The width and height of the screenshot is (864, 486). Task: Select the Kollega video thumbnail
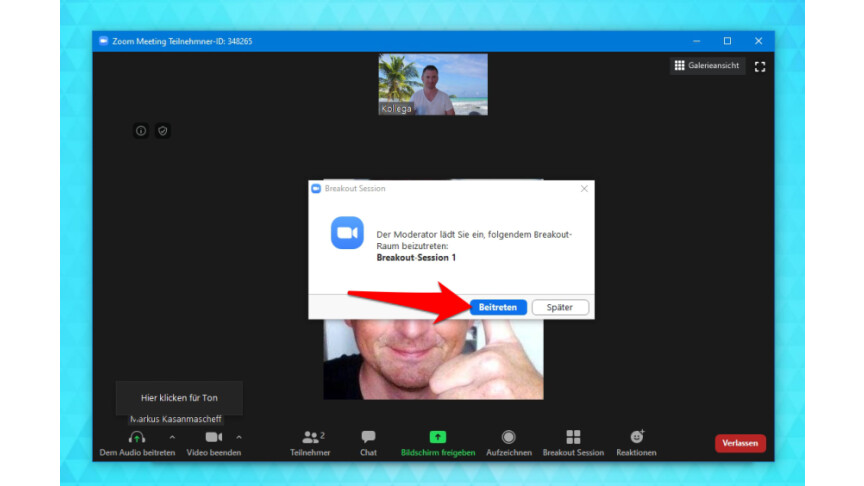[433, 84]
